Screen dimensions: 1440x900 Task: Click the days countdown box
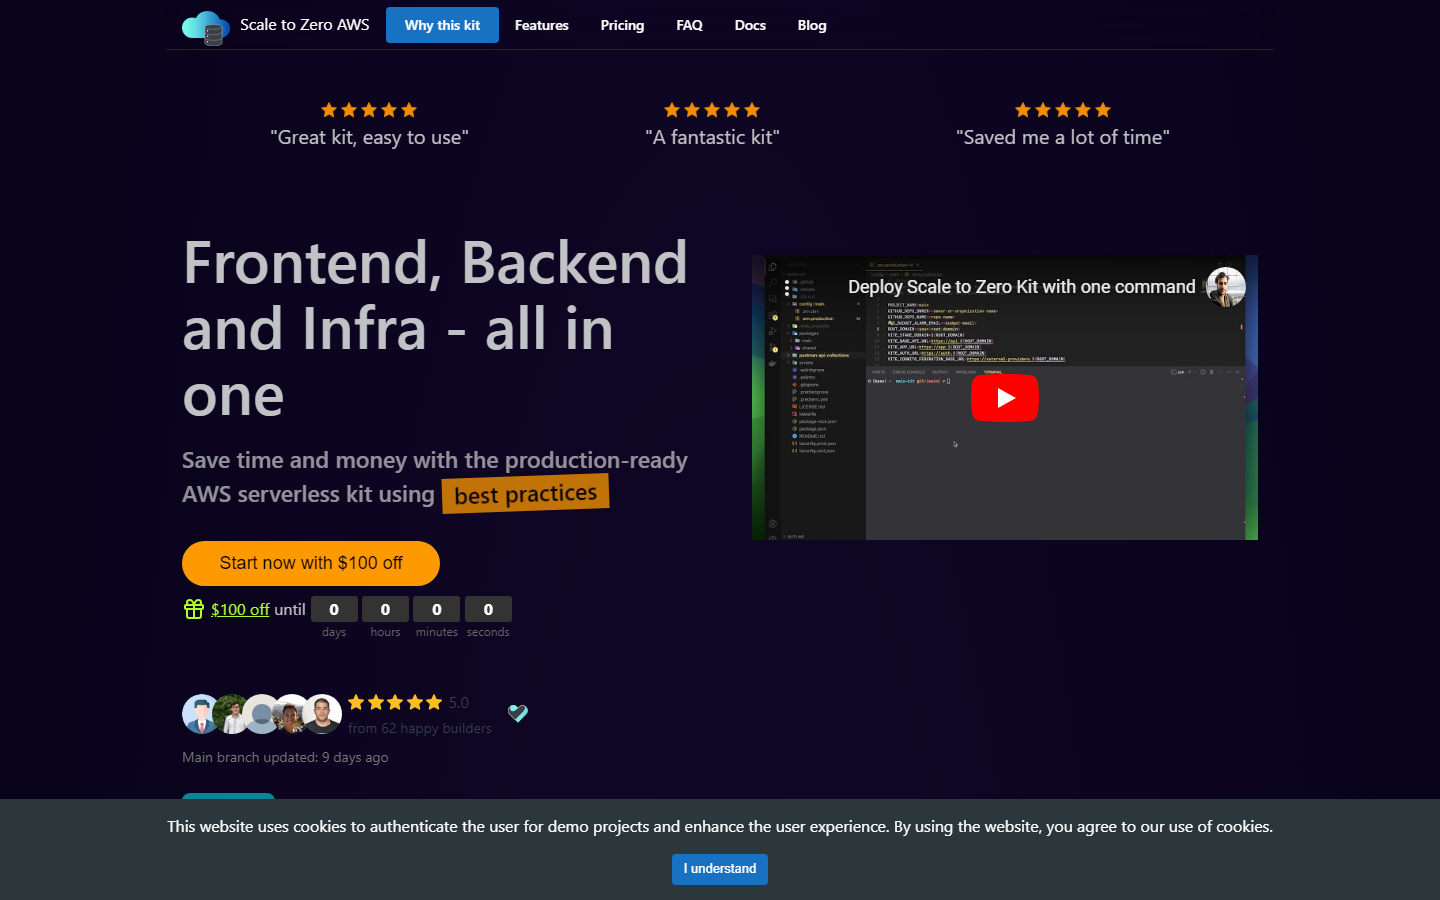point(334,608)
